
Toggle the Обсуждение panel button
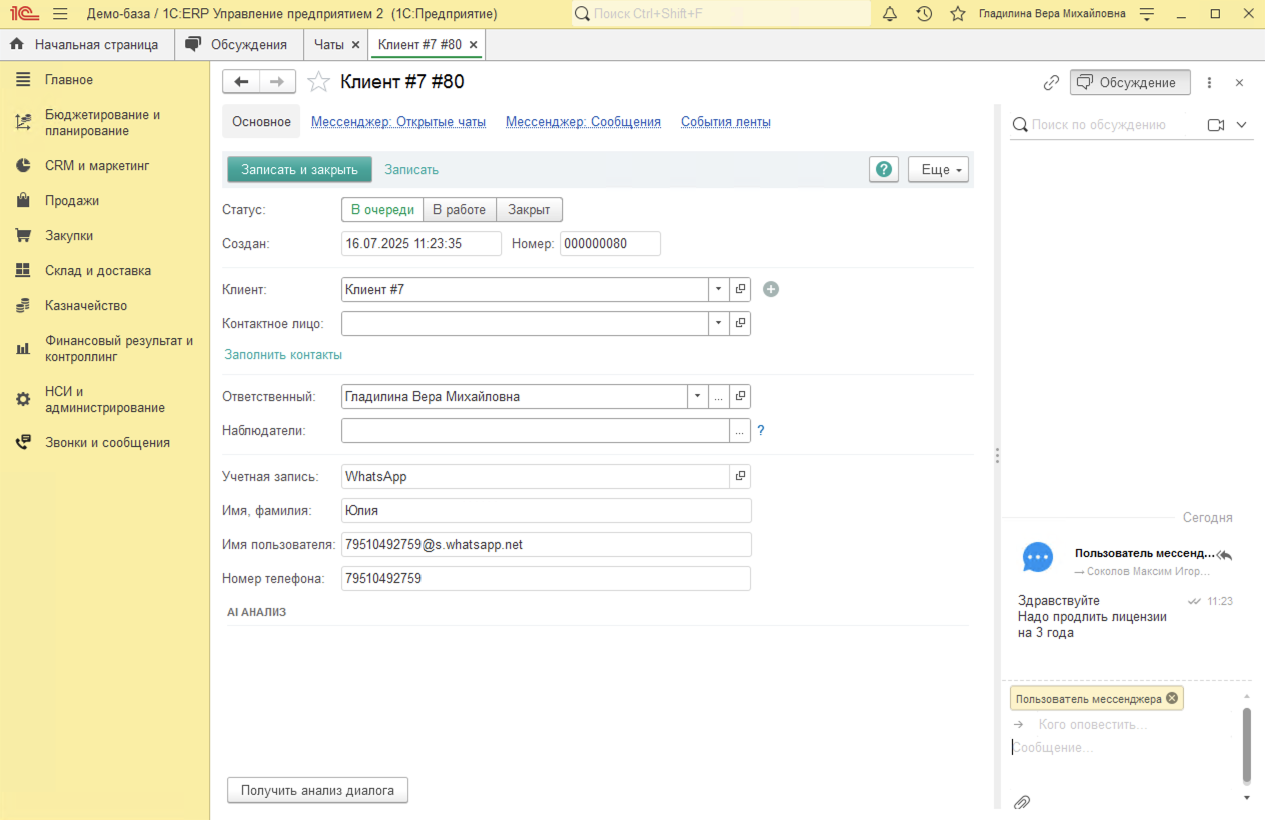point(1130,82)
